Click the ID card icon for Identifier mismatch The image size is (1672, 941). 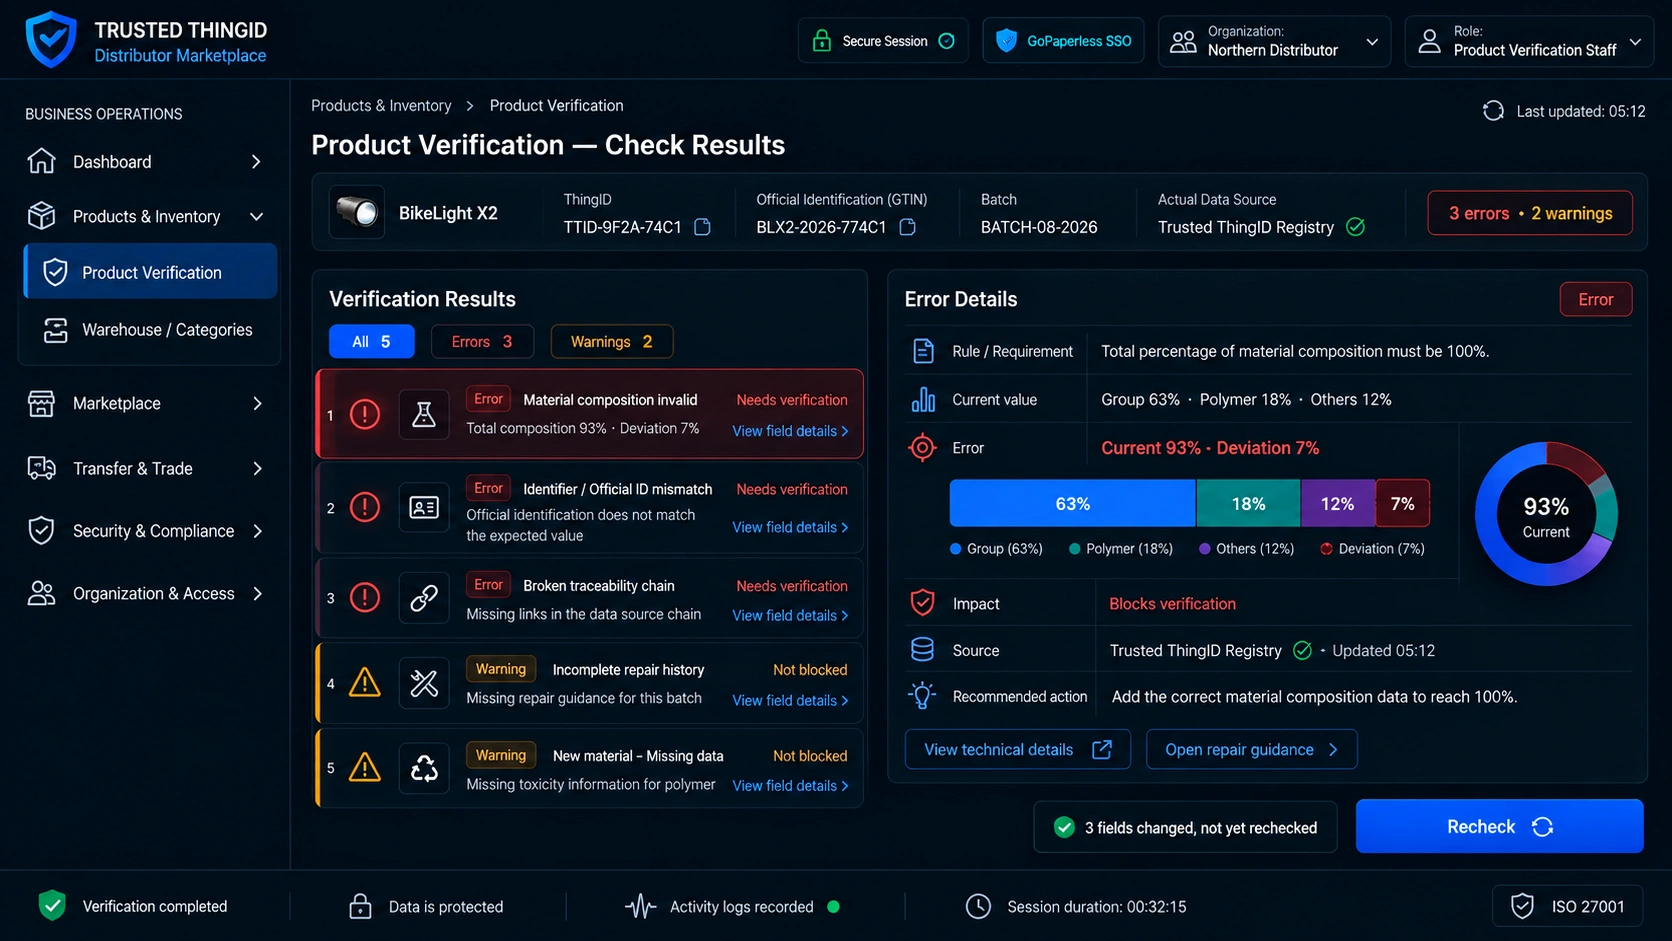(424, 507)
